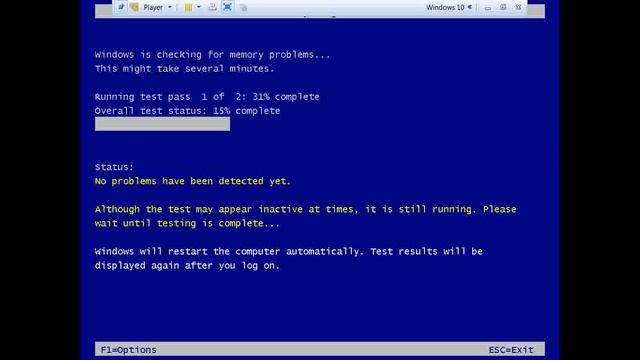The width and height of the screenshot is (640, 360).
Task: Click the send Ctrl+Alt+Del icon
Action: click(212, 7)
